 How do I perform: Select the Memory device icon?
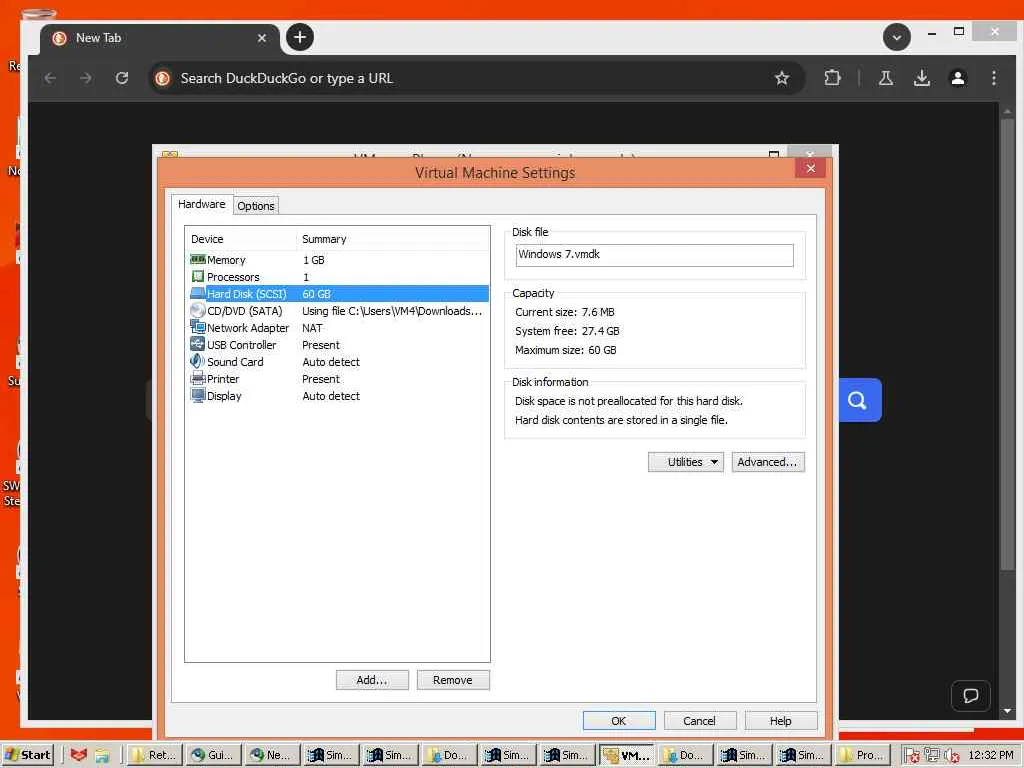[x=198, y=259]
